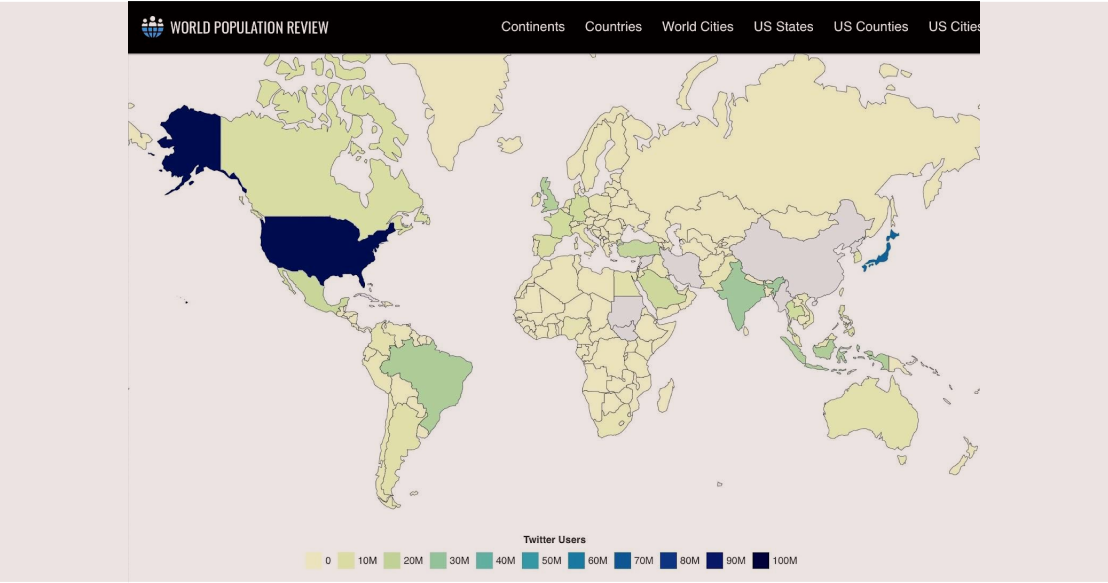The height and width of the screenshot is (583, 1108).
Task: Click the 100M legend color swatch
Action: click(761, 561)
